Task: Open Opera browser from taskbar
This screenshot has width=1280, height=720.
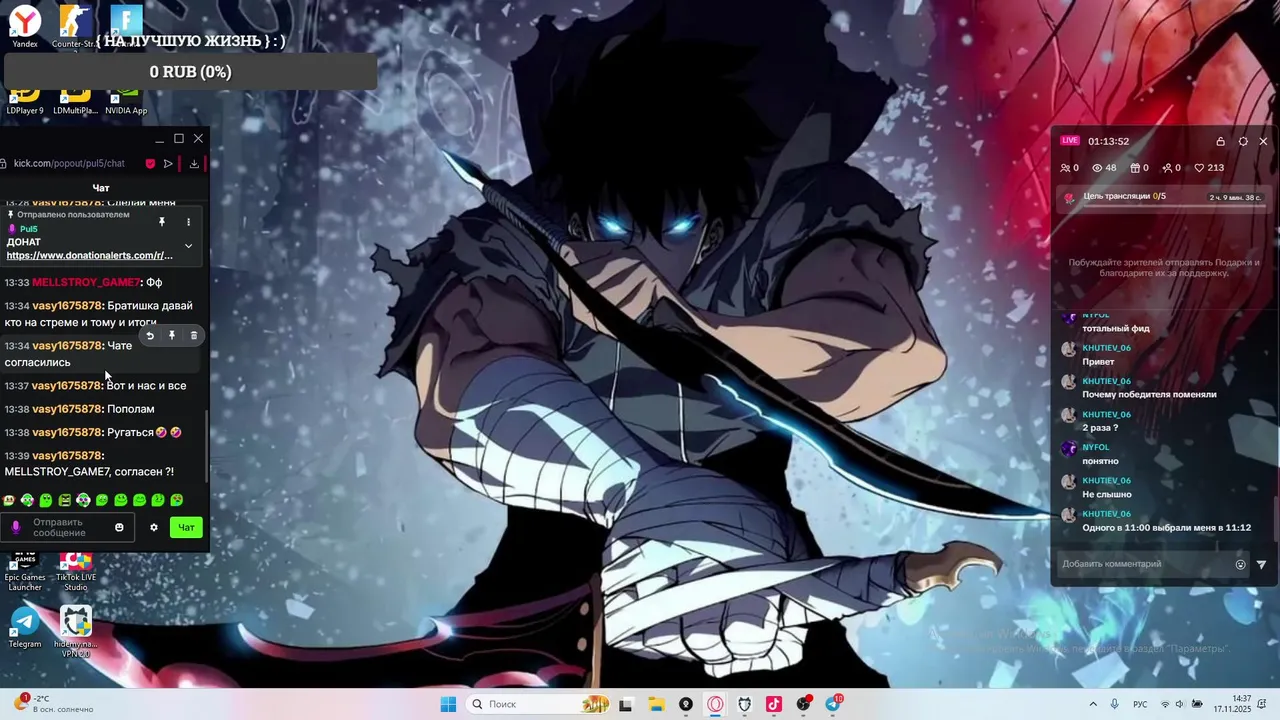Action: [x=715, y=704]
